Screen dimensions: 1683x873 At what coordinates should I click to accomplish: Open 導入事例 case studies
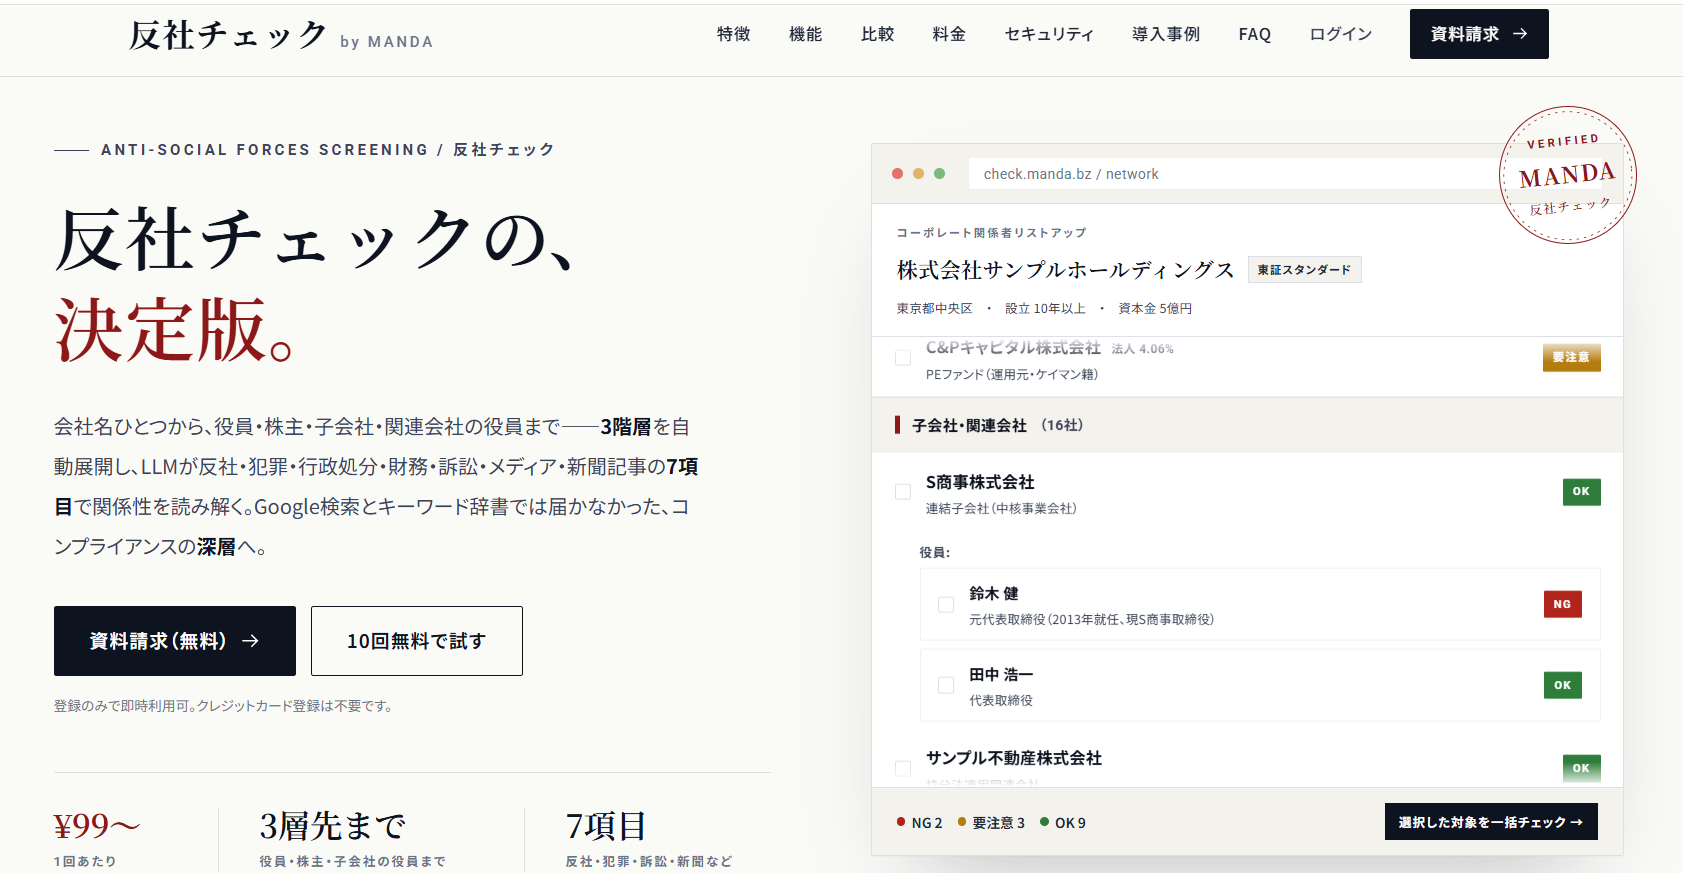coord(1166,34)
